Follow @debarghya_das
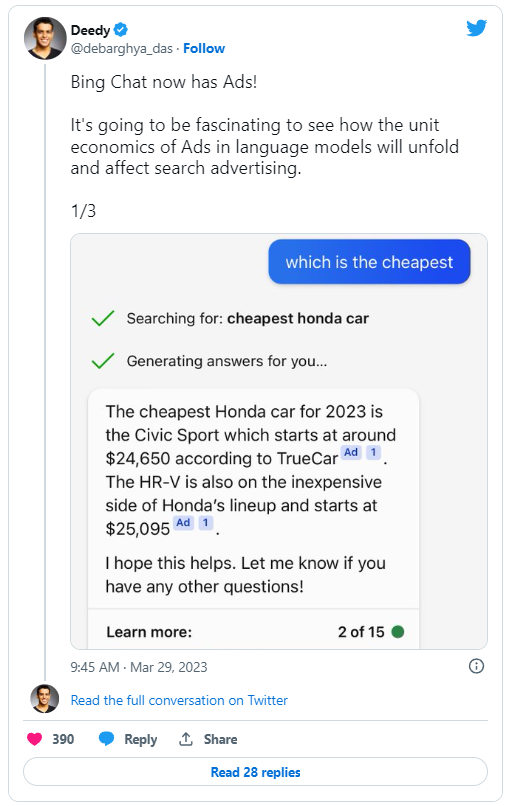Viewport: 510px width, 806px height. click(204, 48)
